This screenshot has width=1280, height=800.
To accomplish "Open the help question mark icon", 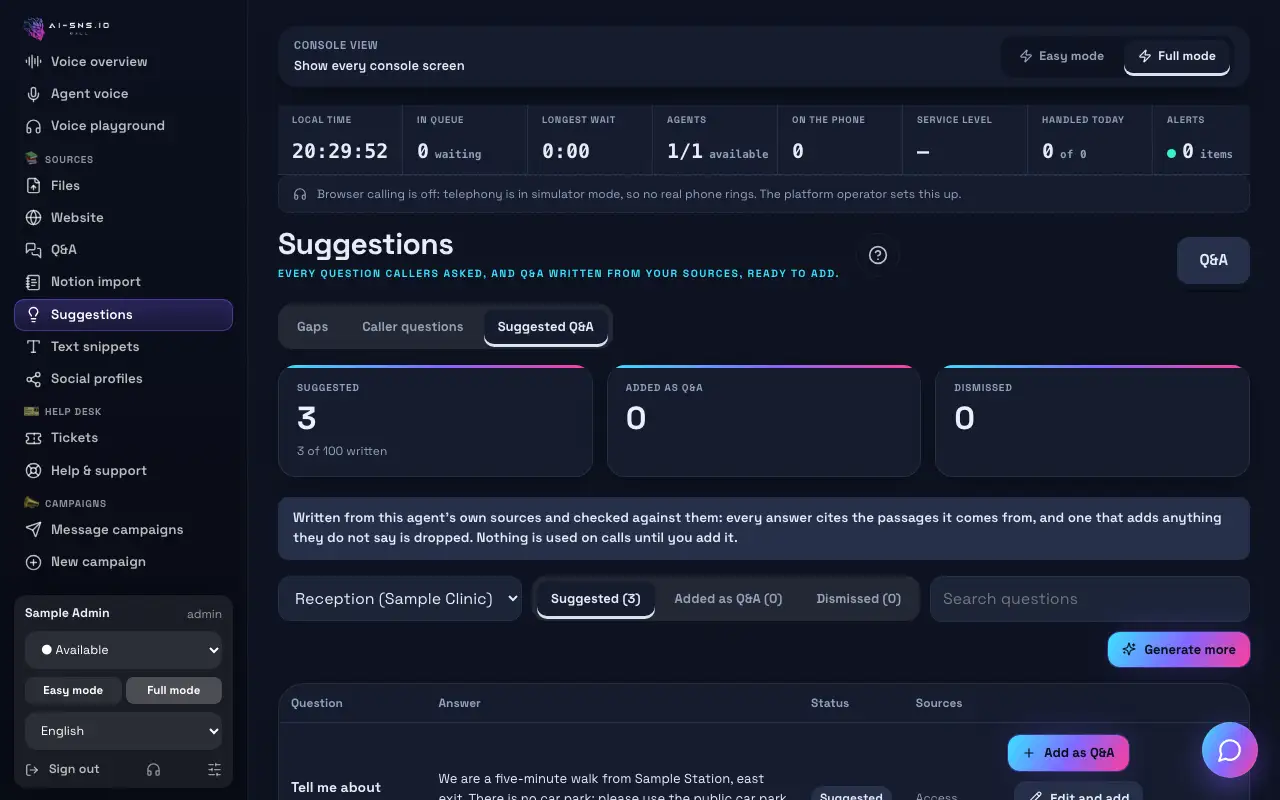I will (878, 255).
